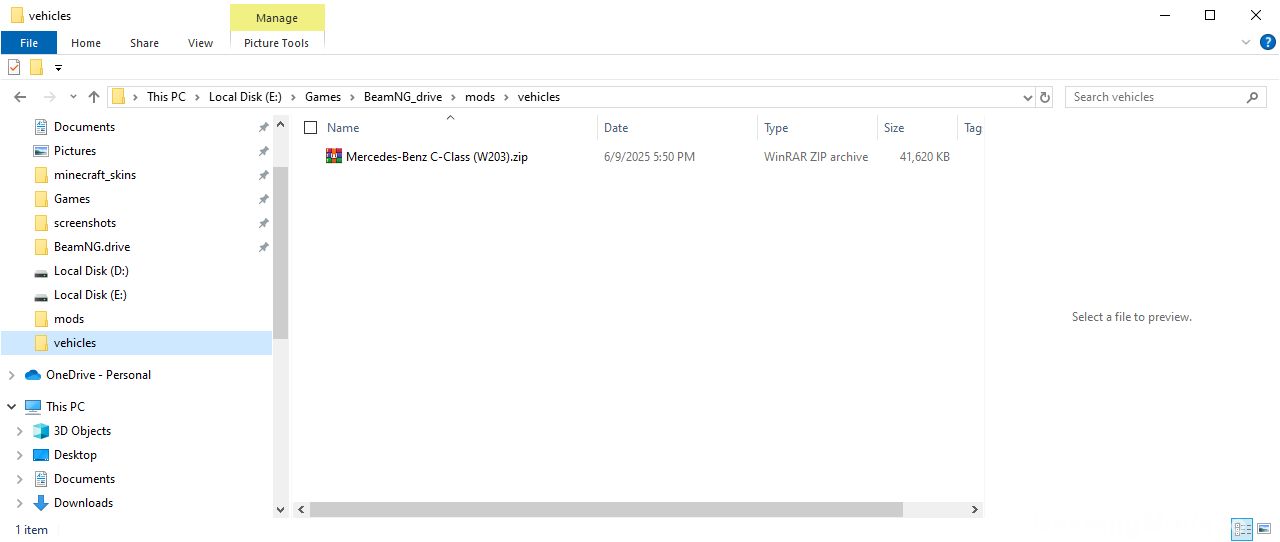
Task: Toggle the select all items checkbox
Action: 310,128
